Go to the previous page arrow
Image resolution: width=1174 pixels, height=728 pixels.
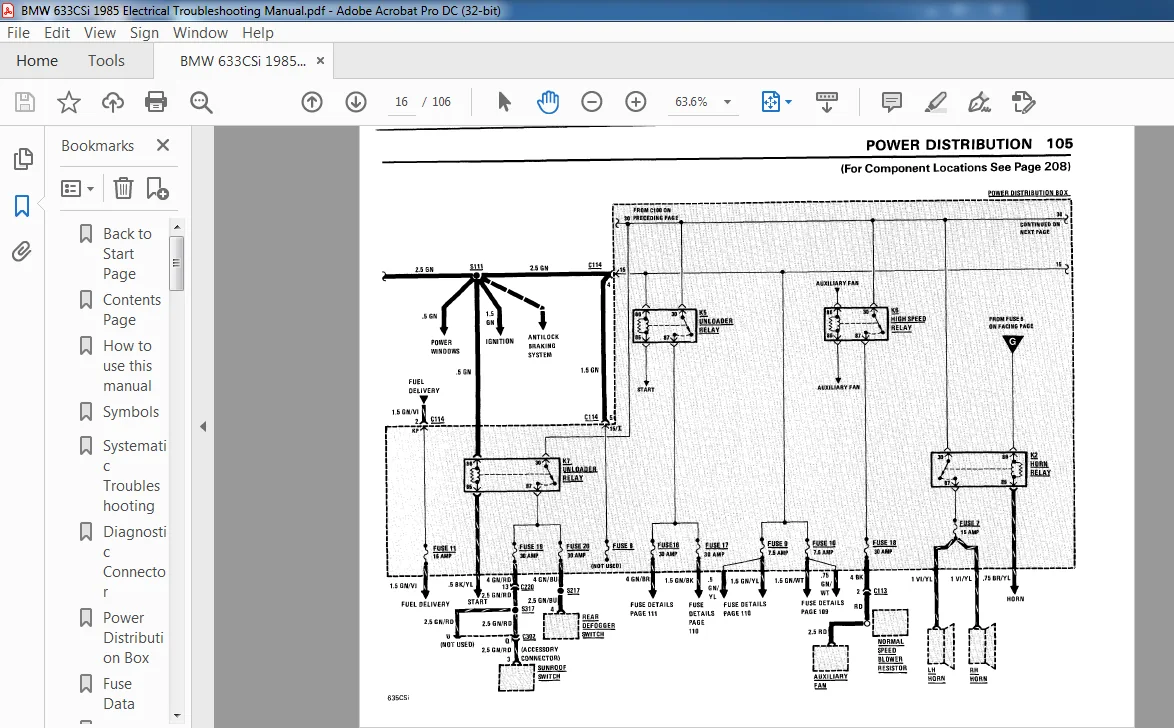[x=311, y=102]
